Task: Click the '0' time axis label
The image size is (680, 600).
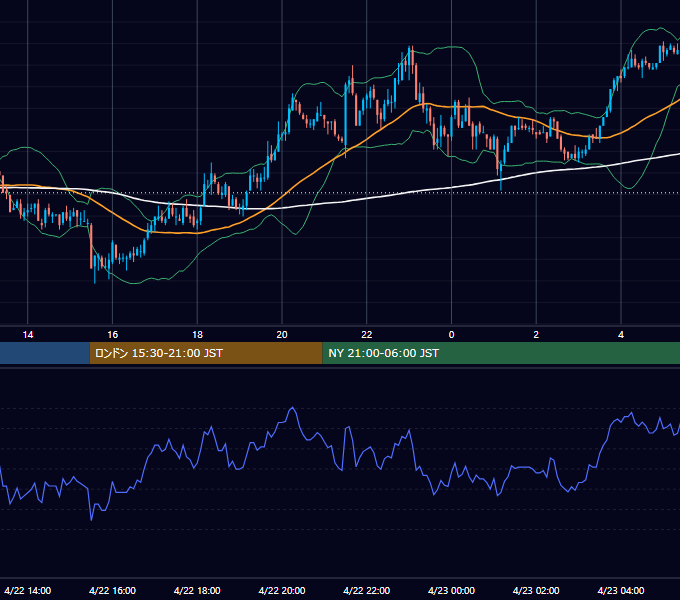Action: click(451, 334)
